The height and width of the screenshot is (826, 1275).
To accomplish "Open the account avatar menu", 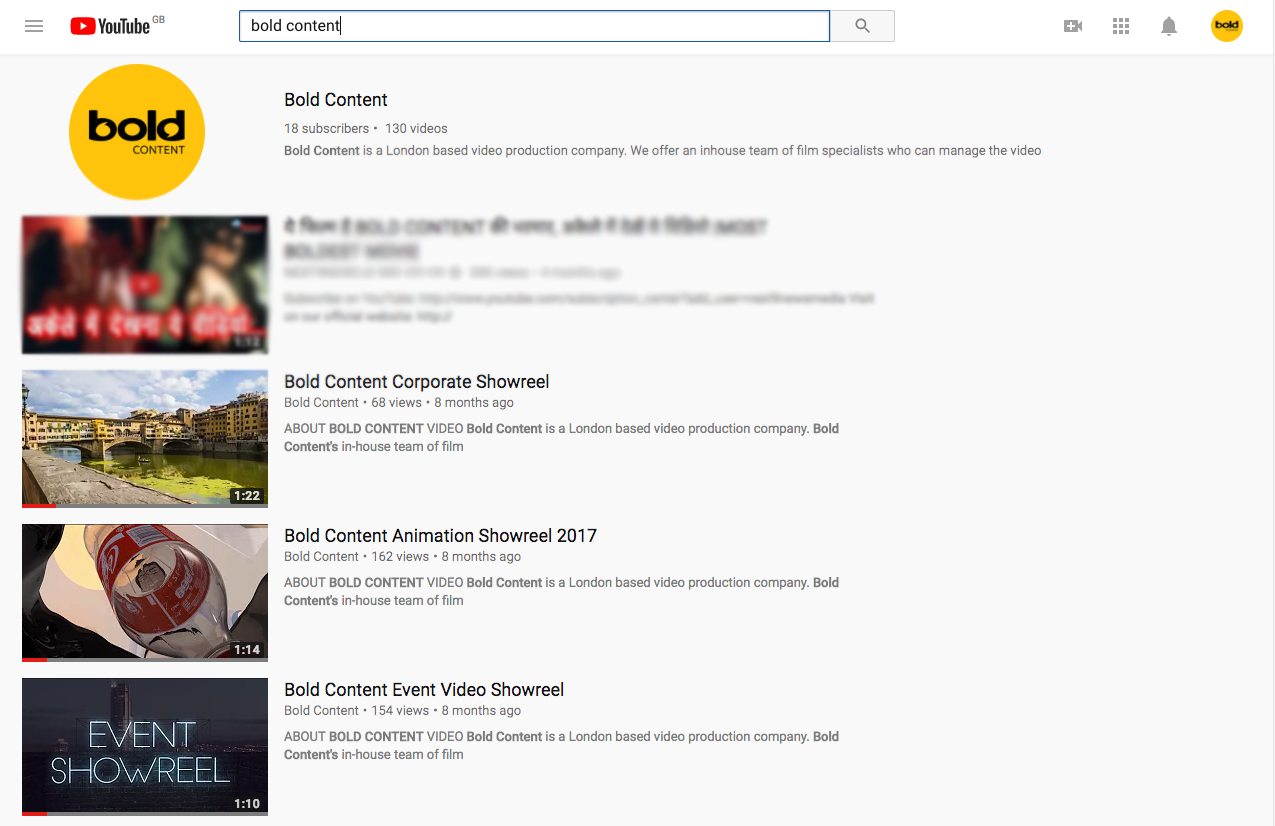I will (1227, 26).
